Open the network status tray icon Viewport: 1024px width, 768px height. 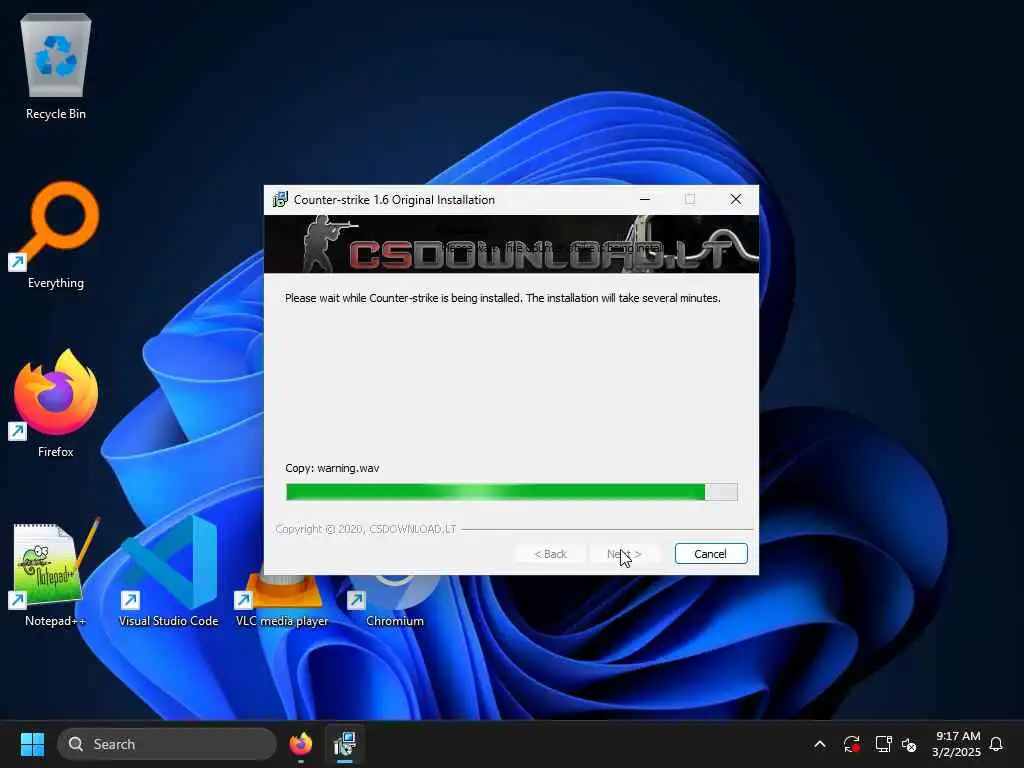click(883, 744)
